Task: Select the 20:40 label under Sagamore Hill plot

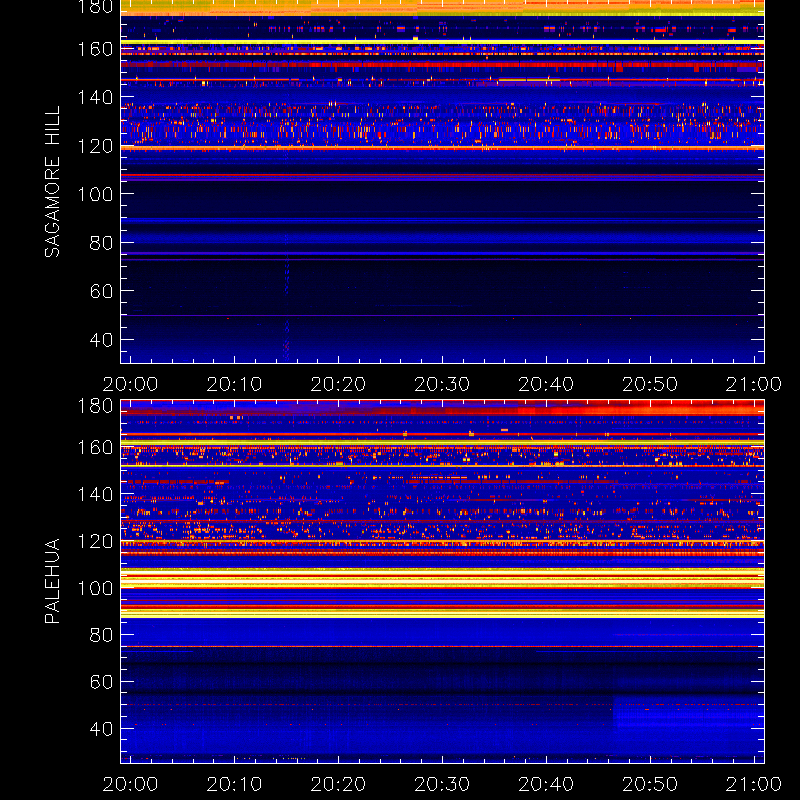Action: pos(546,384)
